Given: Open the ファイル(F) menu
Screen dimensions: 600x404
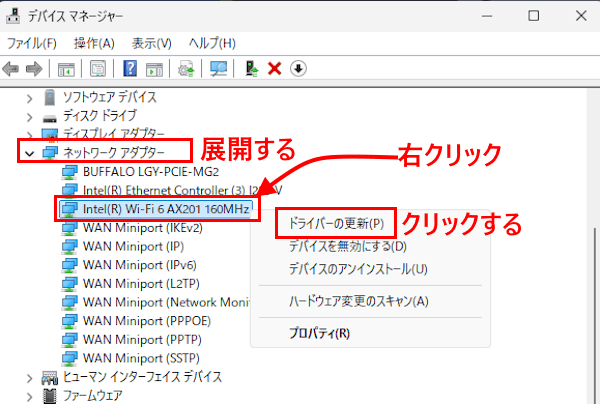Looking at the screenshot, I should (x=32, y=43).
